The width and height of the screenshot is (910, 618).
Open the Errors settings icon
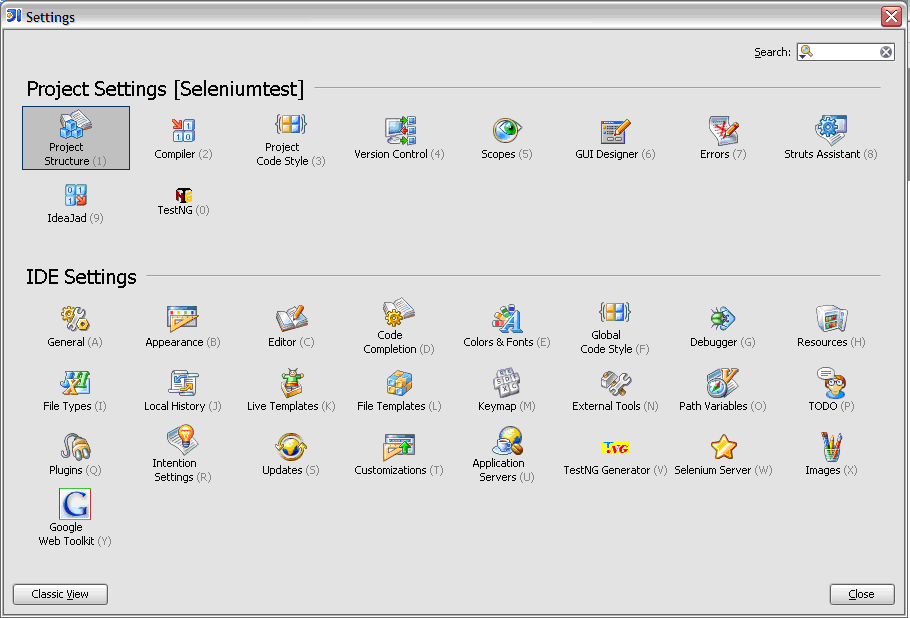point(723,130)
